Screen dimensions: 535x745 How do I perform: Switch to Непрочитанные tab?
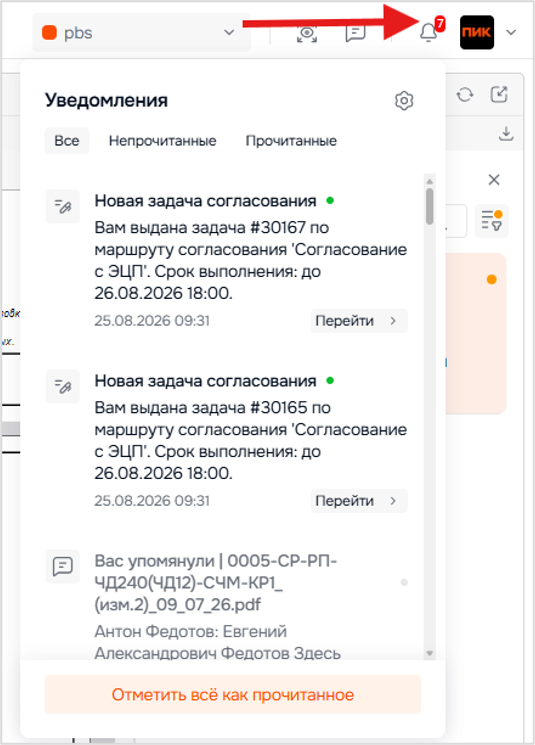point(162,141)
